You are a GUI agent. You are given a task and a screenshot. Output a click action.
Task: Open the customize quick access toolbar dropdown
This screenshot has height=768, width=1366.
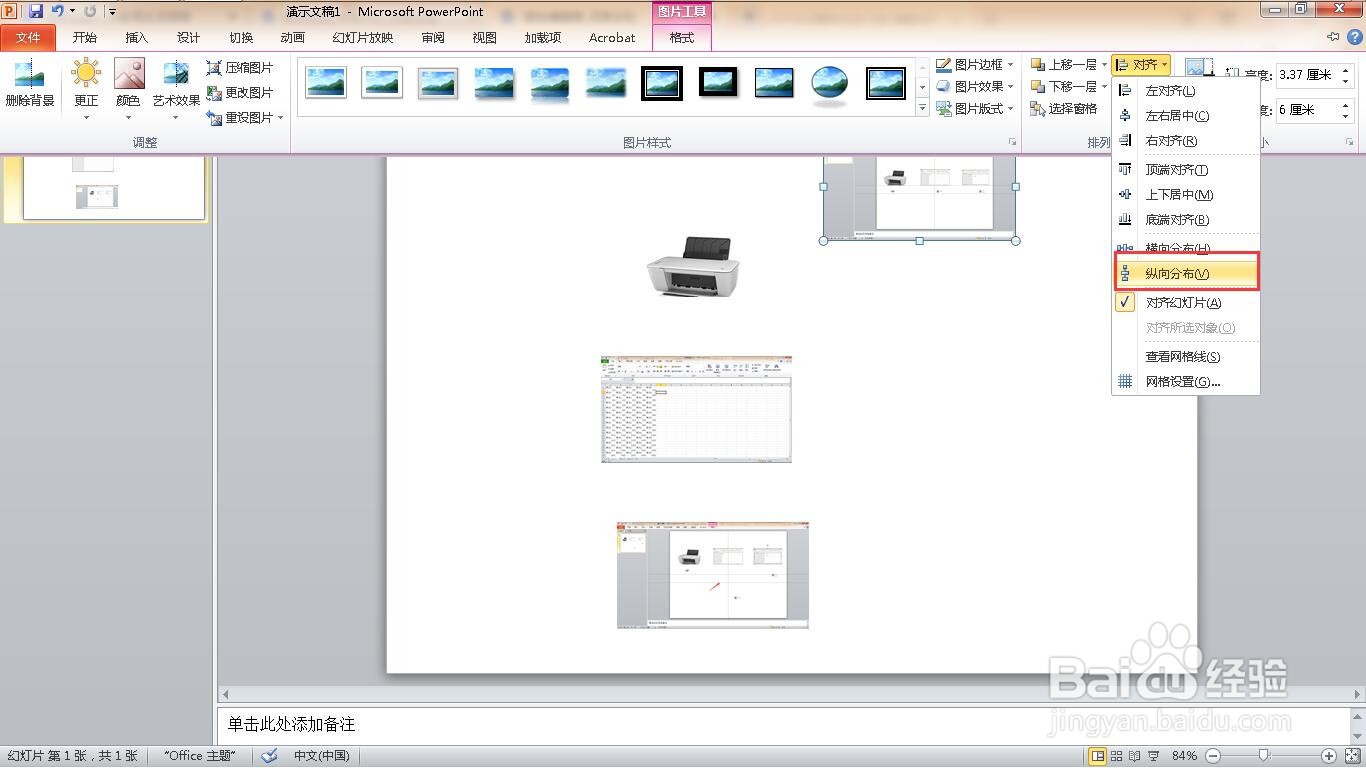click(x=112, y=12)
